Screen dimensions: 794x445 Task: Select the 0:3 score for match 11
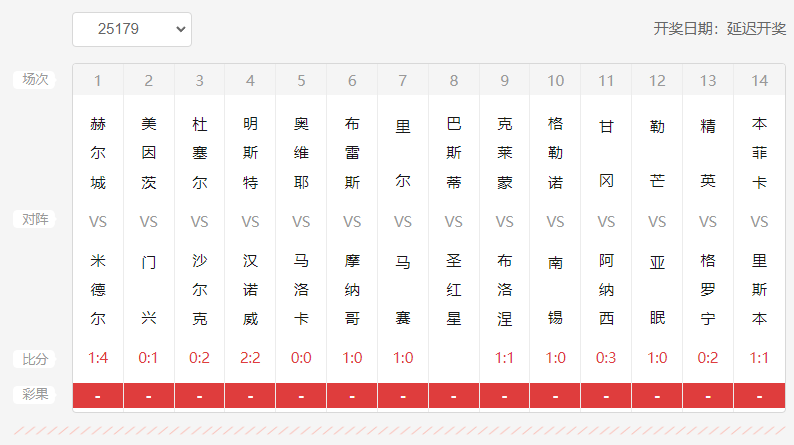pos(606,358)
